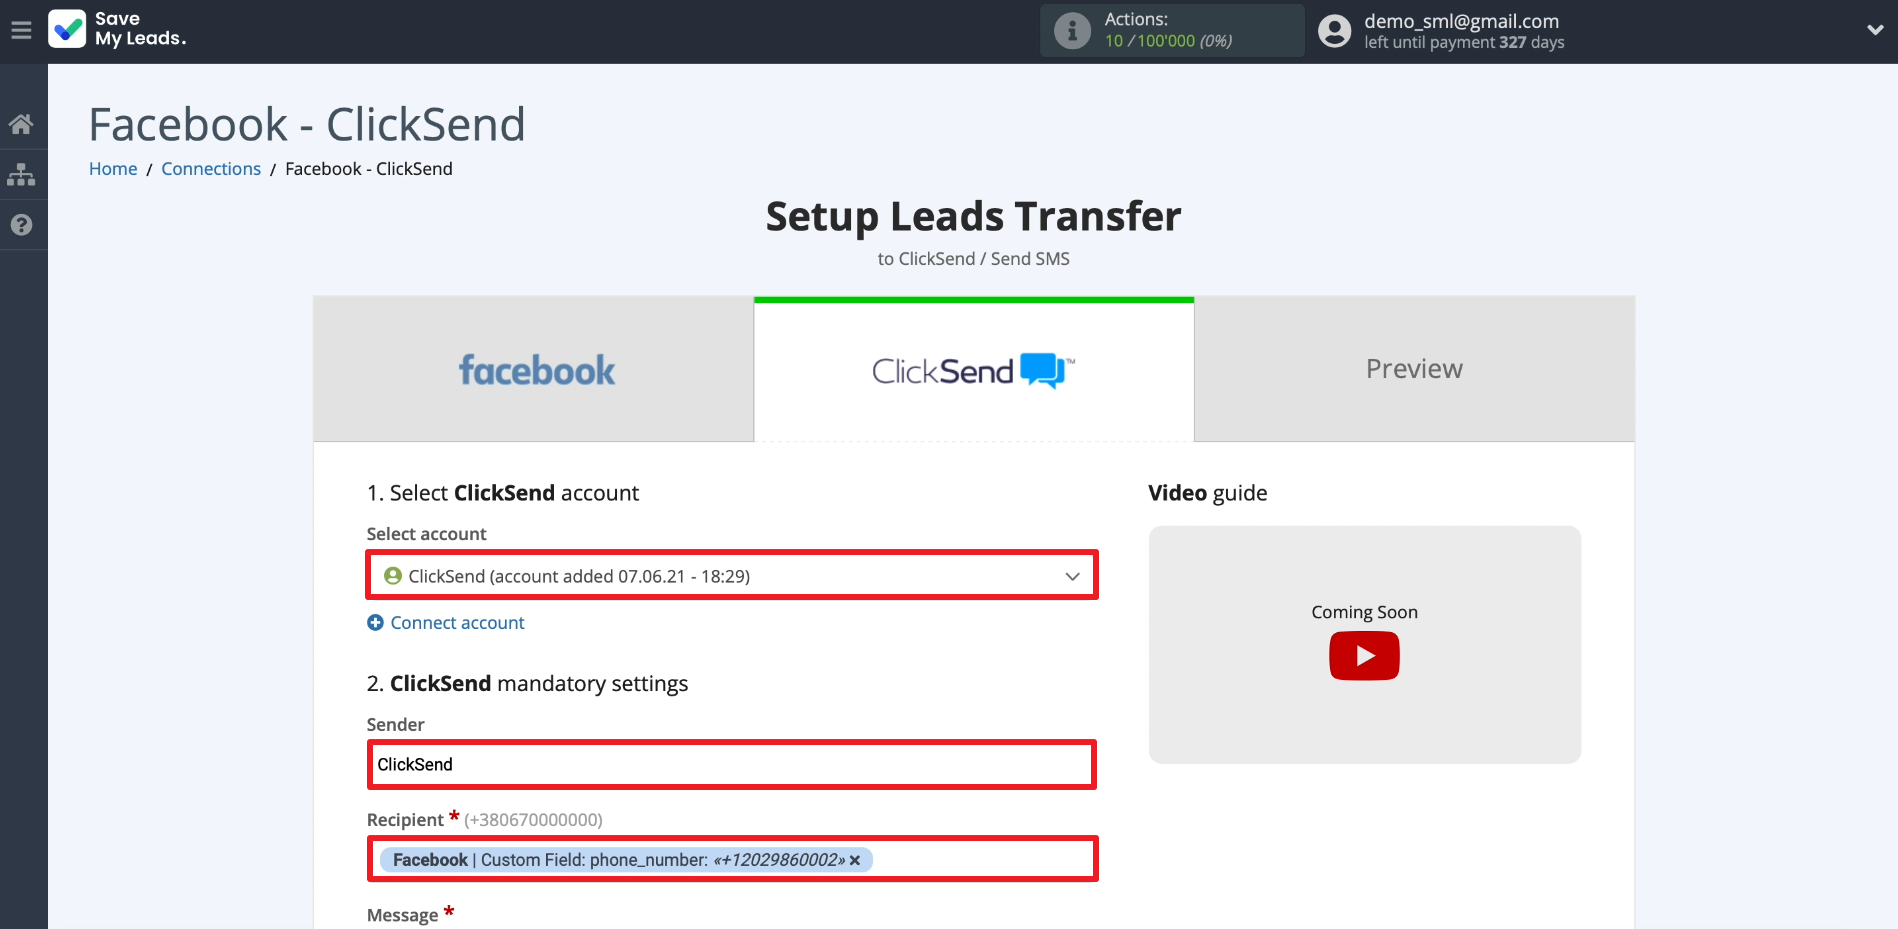Click the Recipient input field
This screenshot has height=929, width=1898.
click(732, 859)
